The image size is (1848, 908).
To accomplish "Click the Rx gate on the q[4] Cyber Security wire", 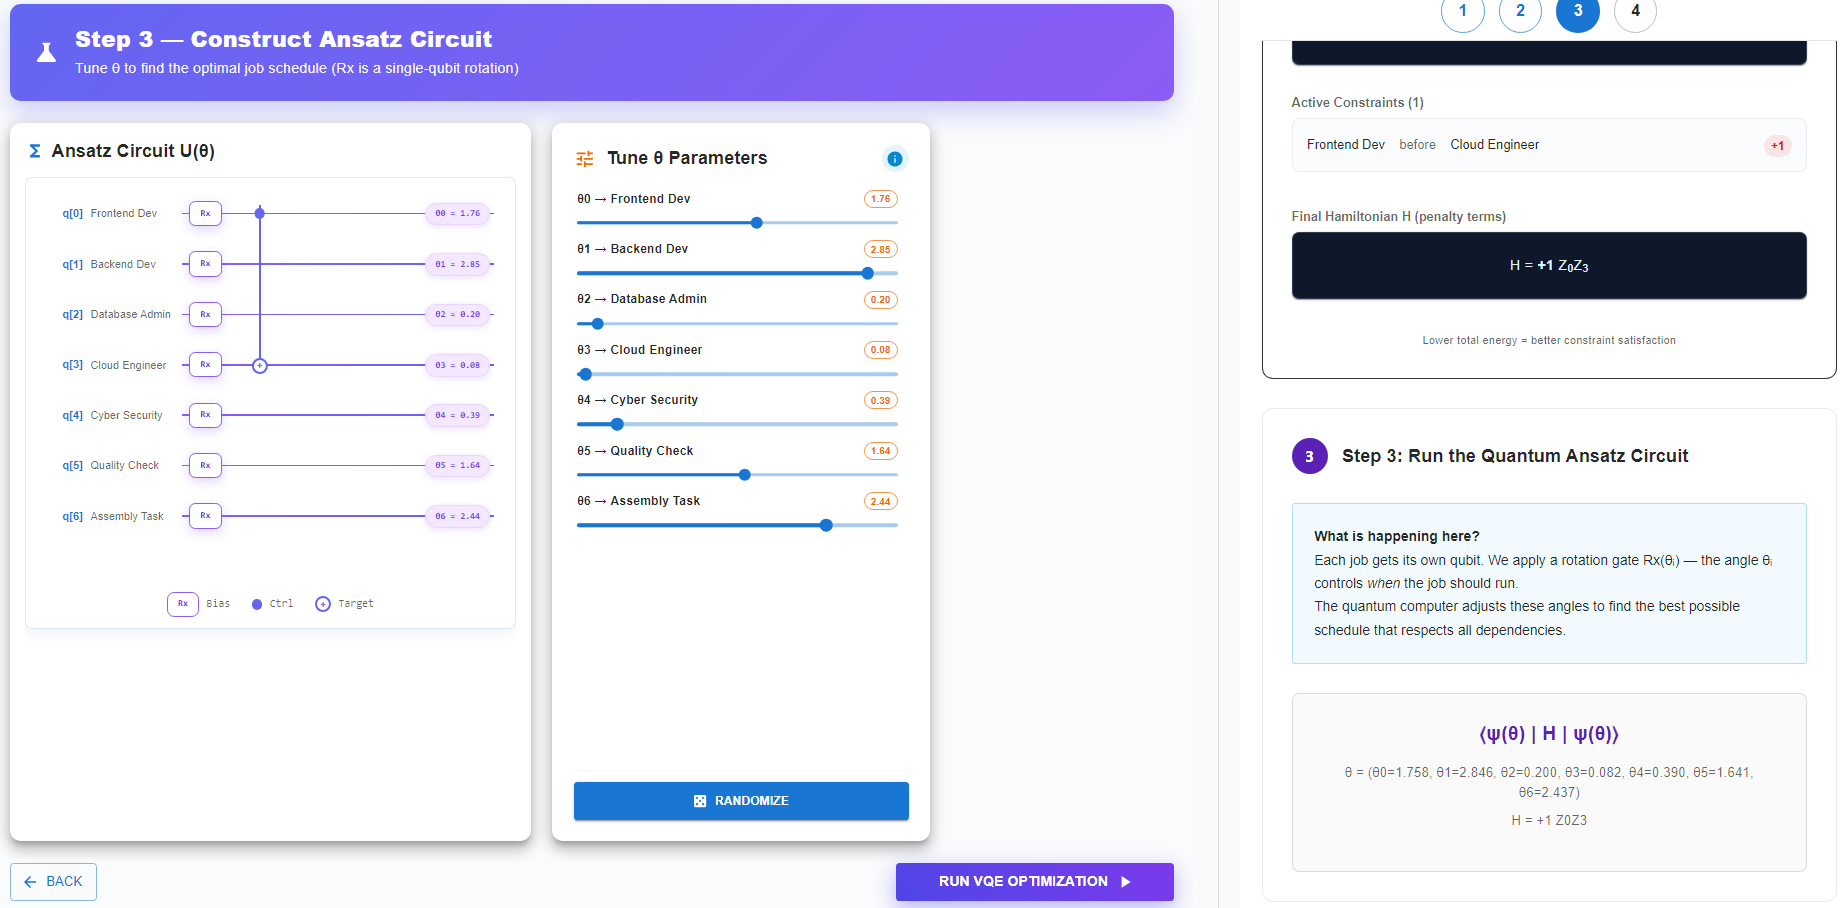I will (x=205, y=415).
